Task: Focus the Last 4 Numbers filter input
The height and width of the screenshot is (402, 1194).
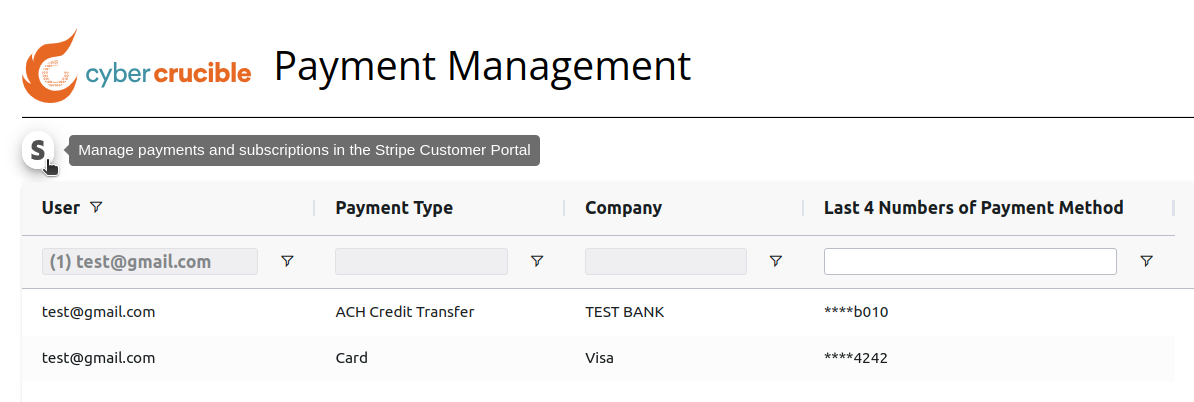Action: 970,261
